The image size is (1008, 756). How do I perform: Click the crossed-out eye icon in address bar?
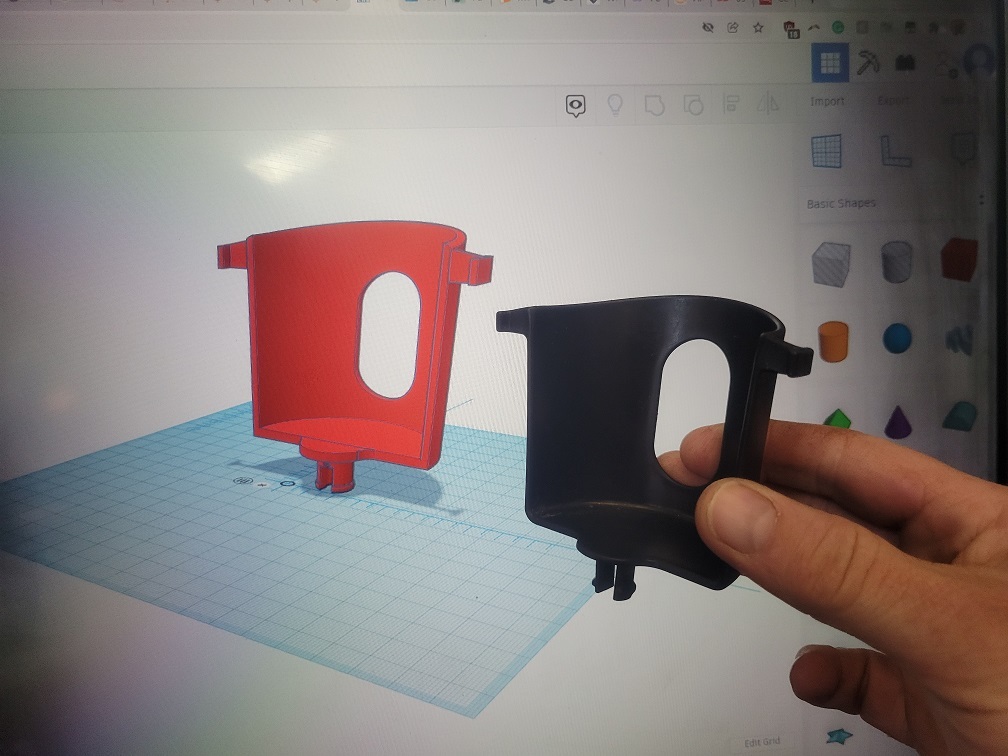(708, 27)
